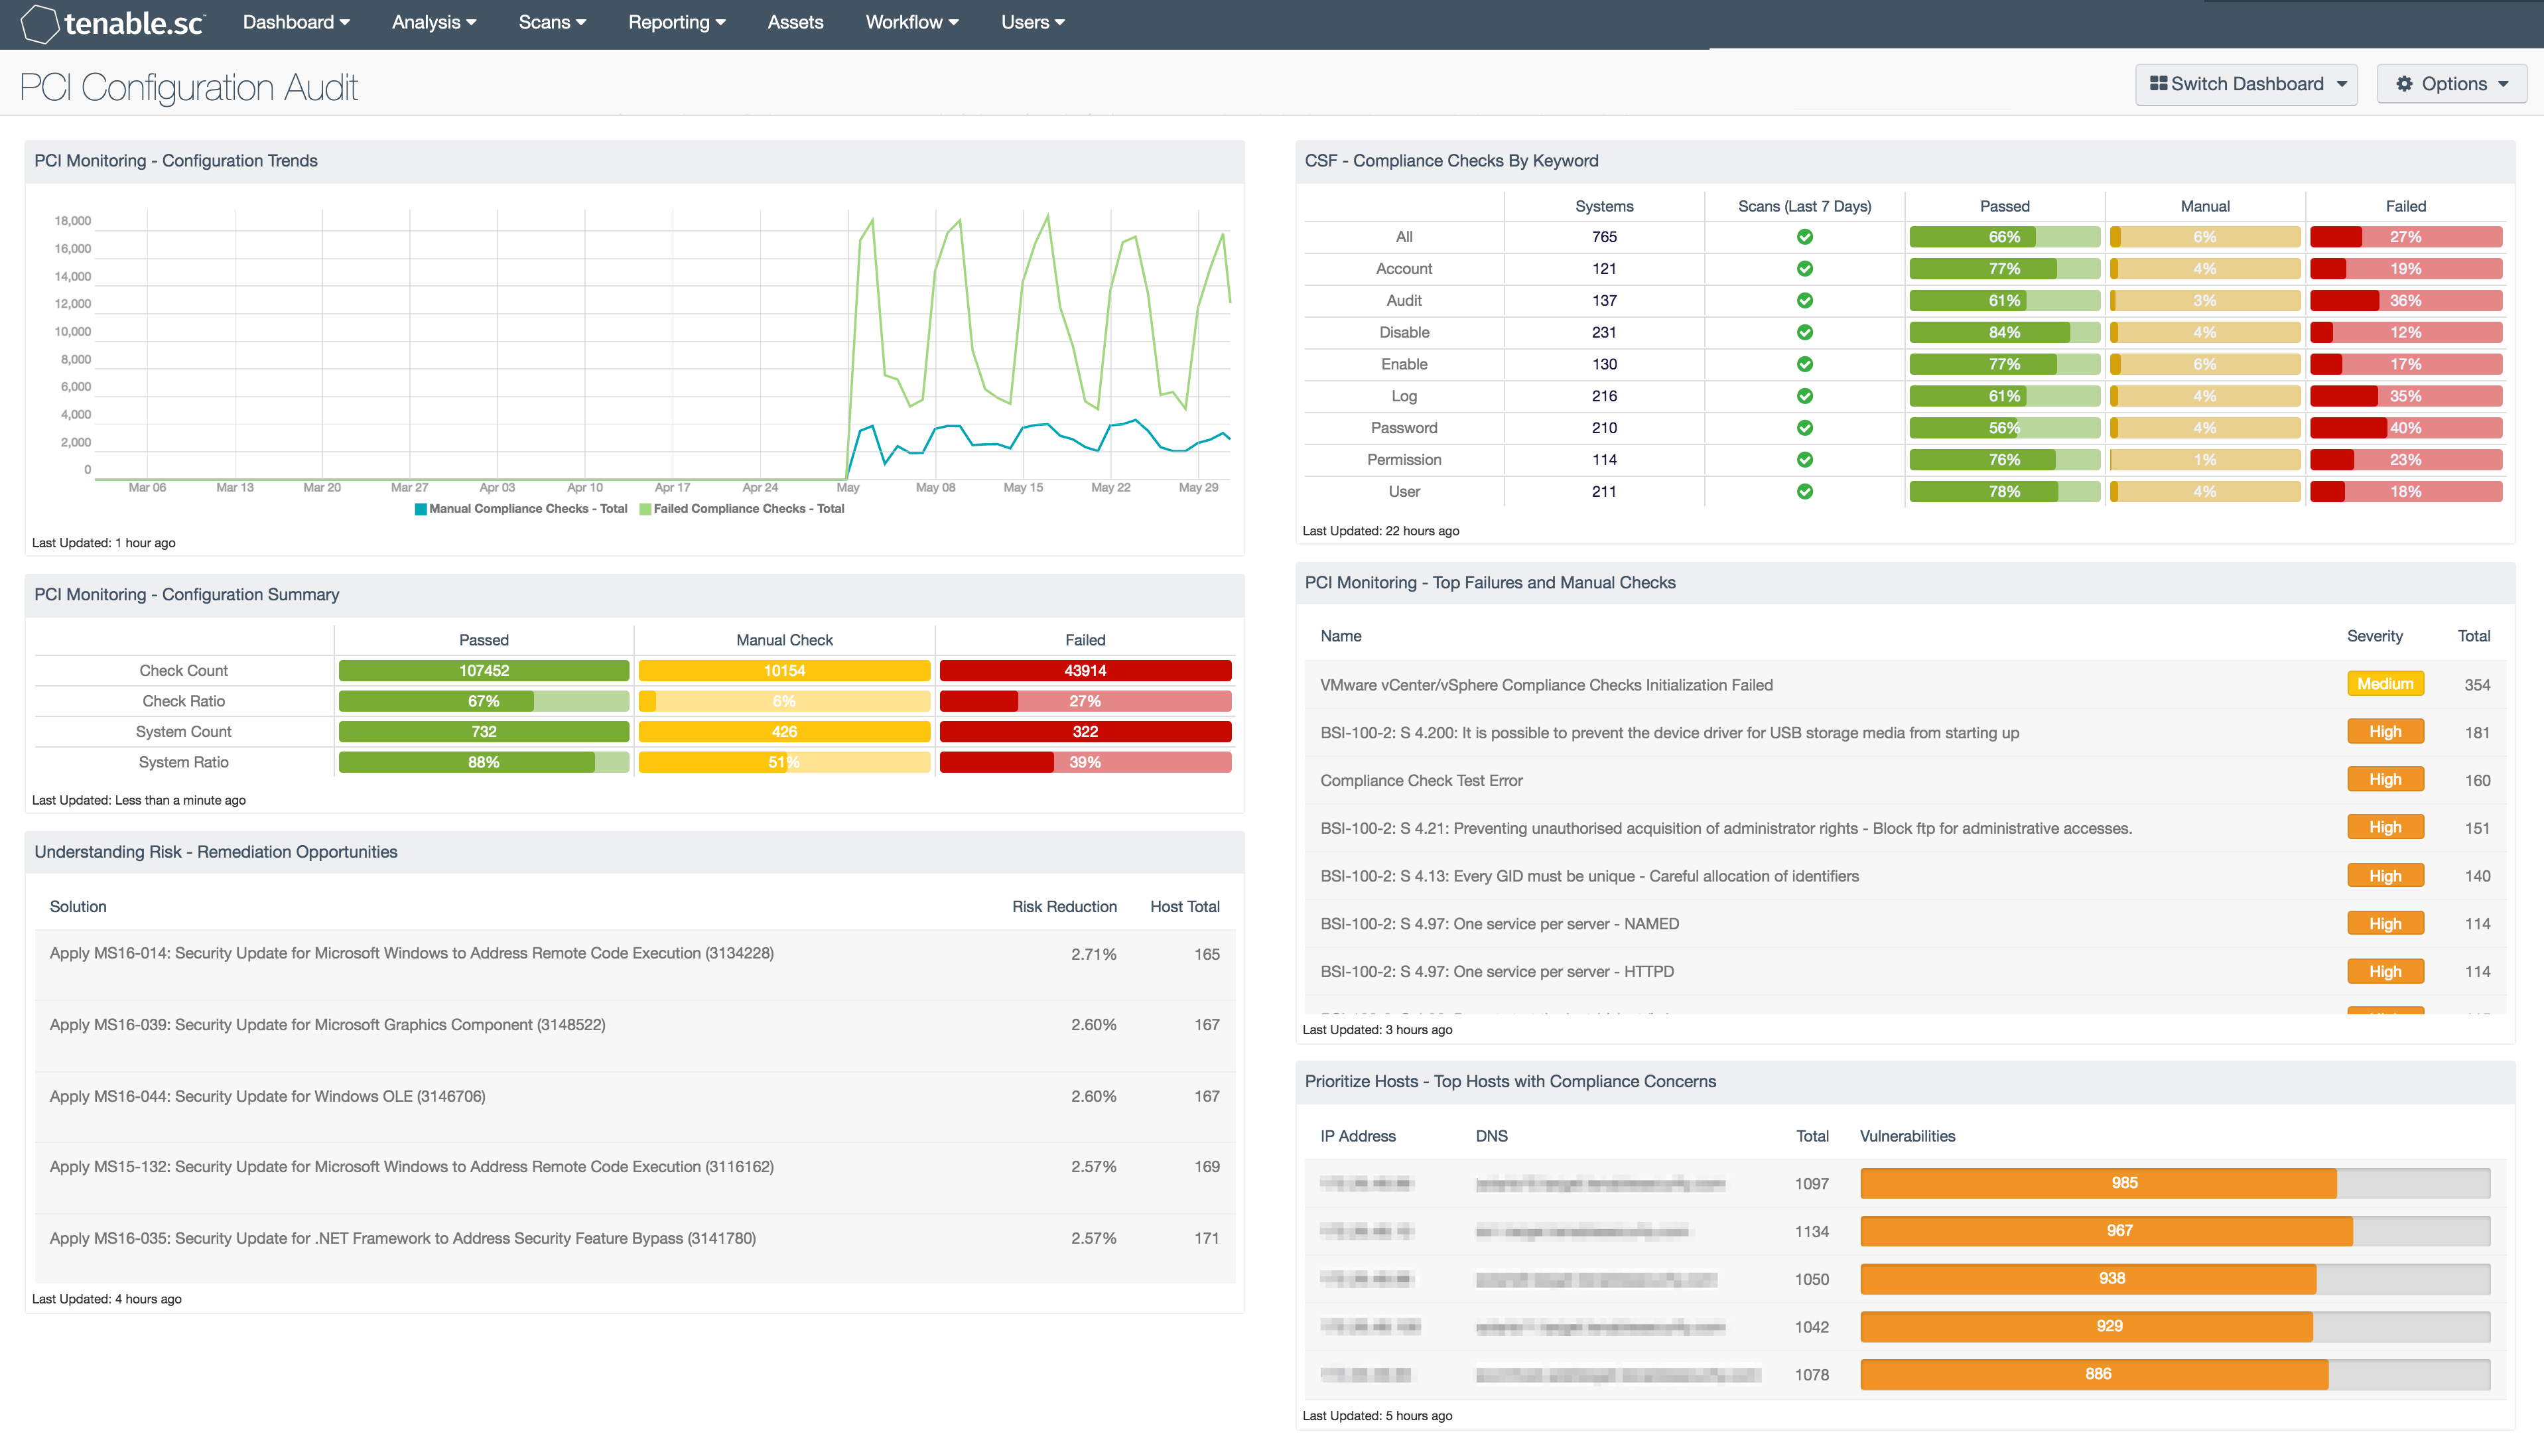
Task: Click High badge for Compliance Check Test Error
Action: (x=2385, y=780)
